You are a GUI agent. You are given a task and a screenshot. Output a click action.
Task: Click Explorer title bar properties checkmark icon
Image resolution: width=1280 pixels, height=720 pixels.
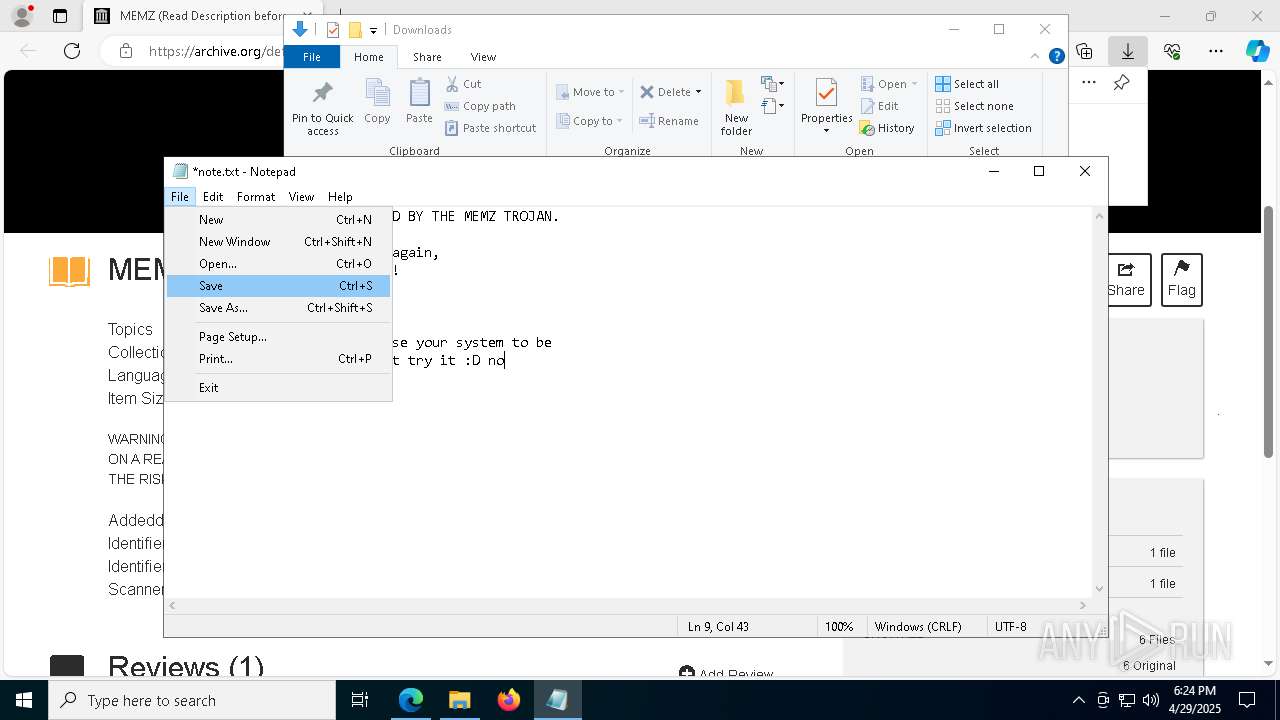click(x=333, y=30)
